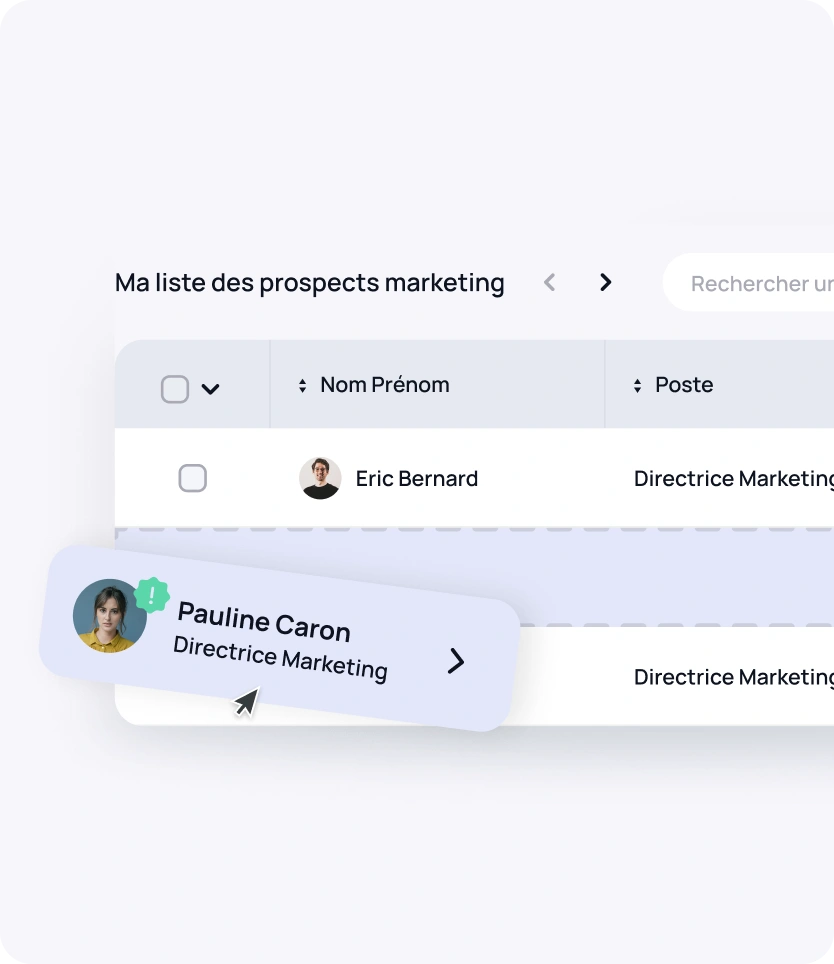
Task: Open Eric Bernard's name link
Action: tap(417, 478)
